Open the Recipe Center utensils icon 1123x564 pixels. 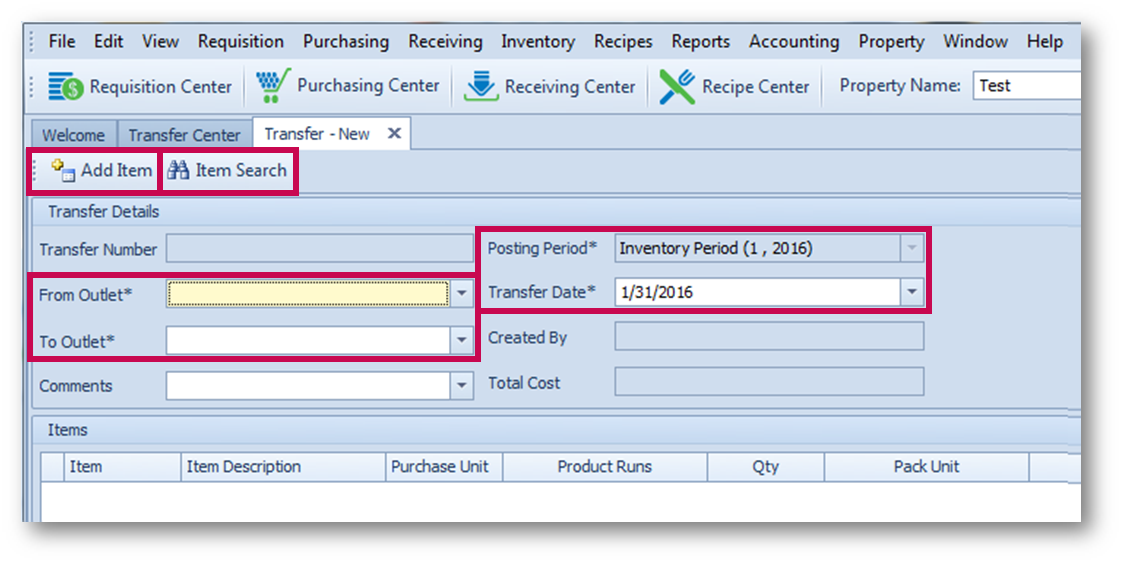pyautogui.click(x=677, y=87)
